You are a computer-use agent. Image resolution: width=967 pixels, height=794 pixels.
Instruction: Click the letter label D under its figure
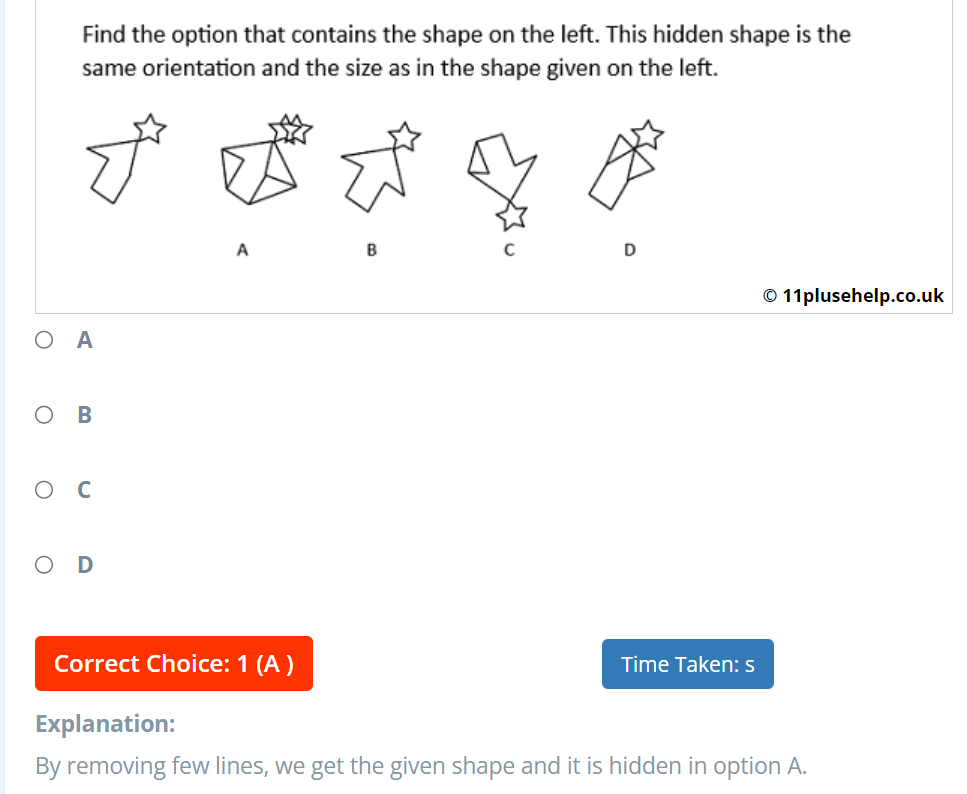coord(629,250)
